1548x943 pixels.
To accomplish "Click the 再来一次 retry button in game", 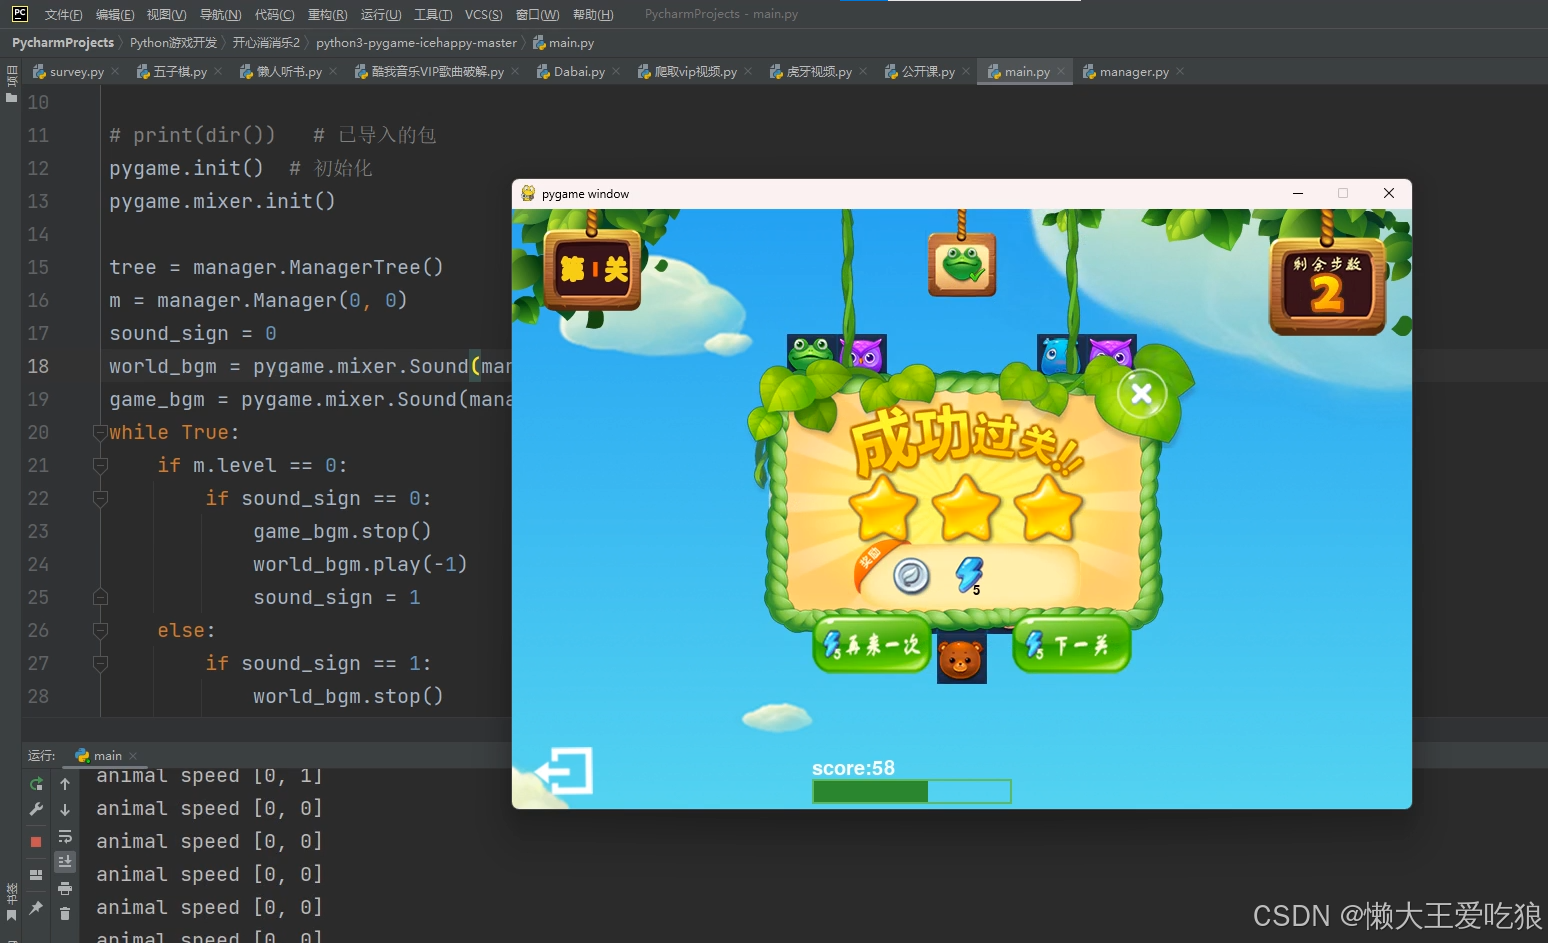I will point(872,645).
